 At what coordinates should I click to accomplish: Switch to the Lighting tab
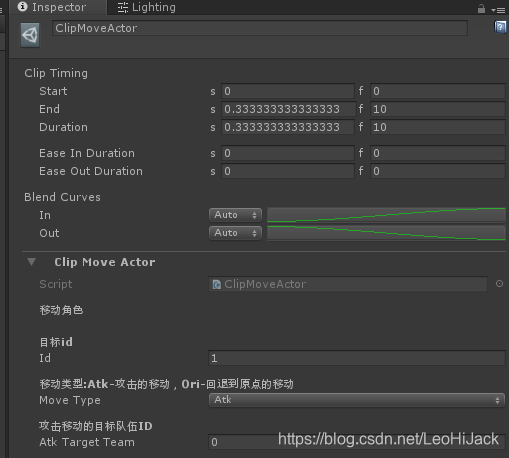tap(147, 7)
